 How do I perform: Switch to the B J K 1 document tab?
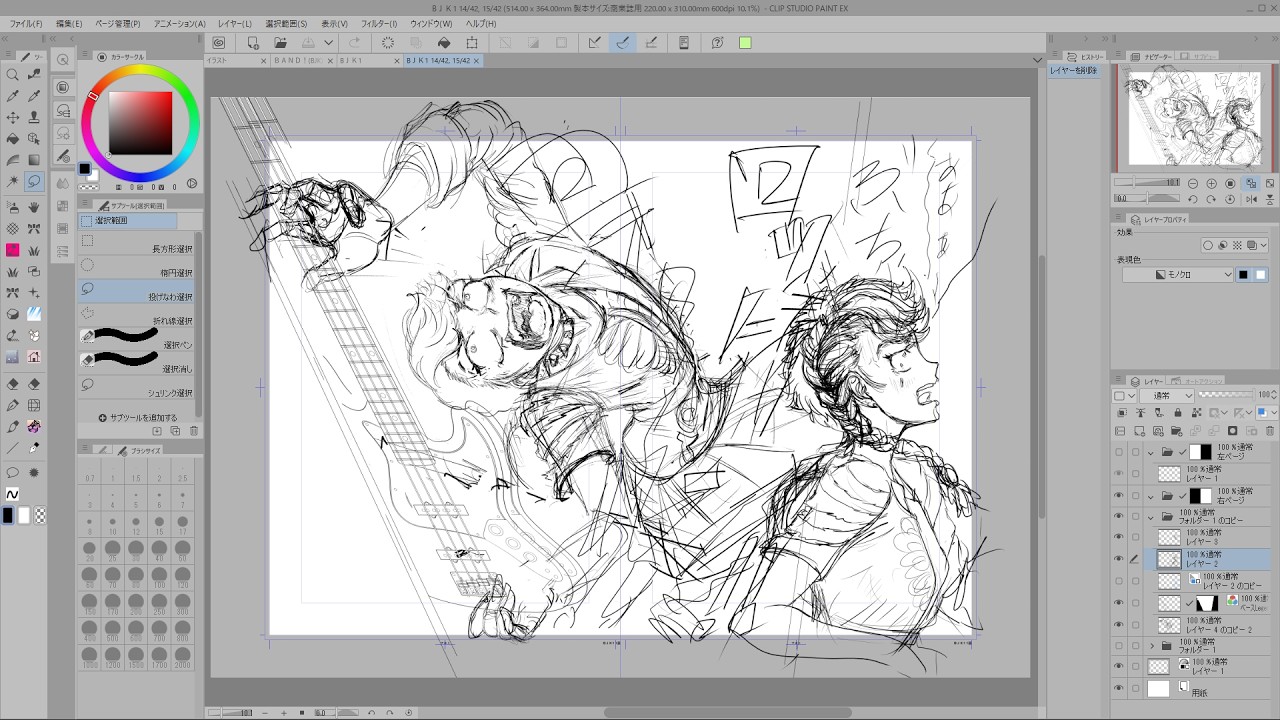pyautogui.click(x=368, y=61)
